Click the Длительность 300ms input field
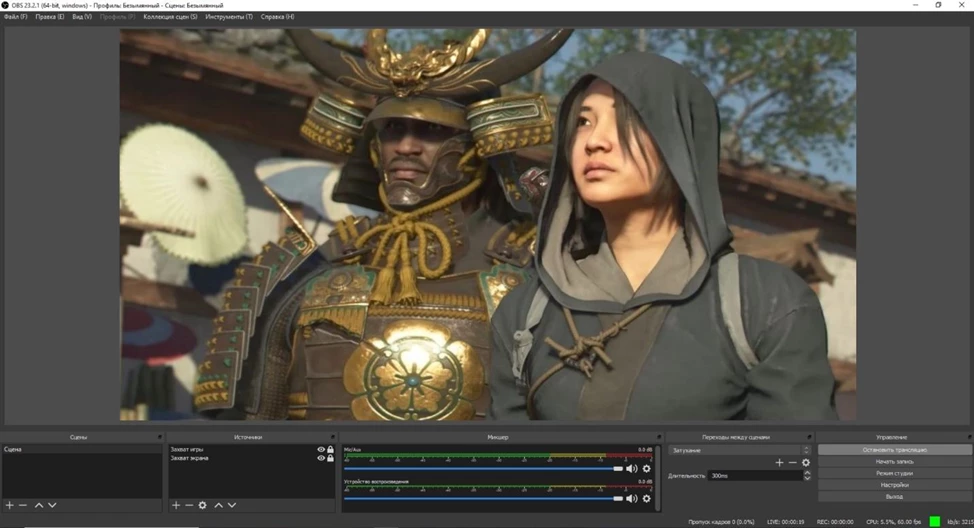This screenshot has width=974, height=528. coord(755,476)
